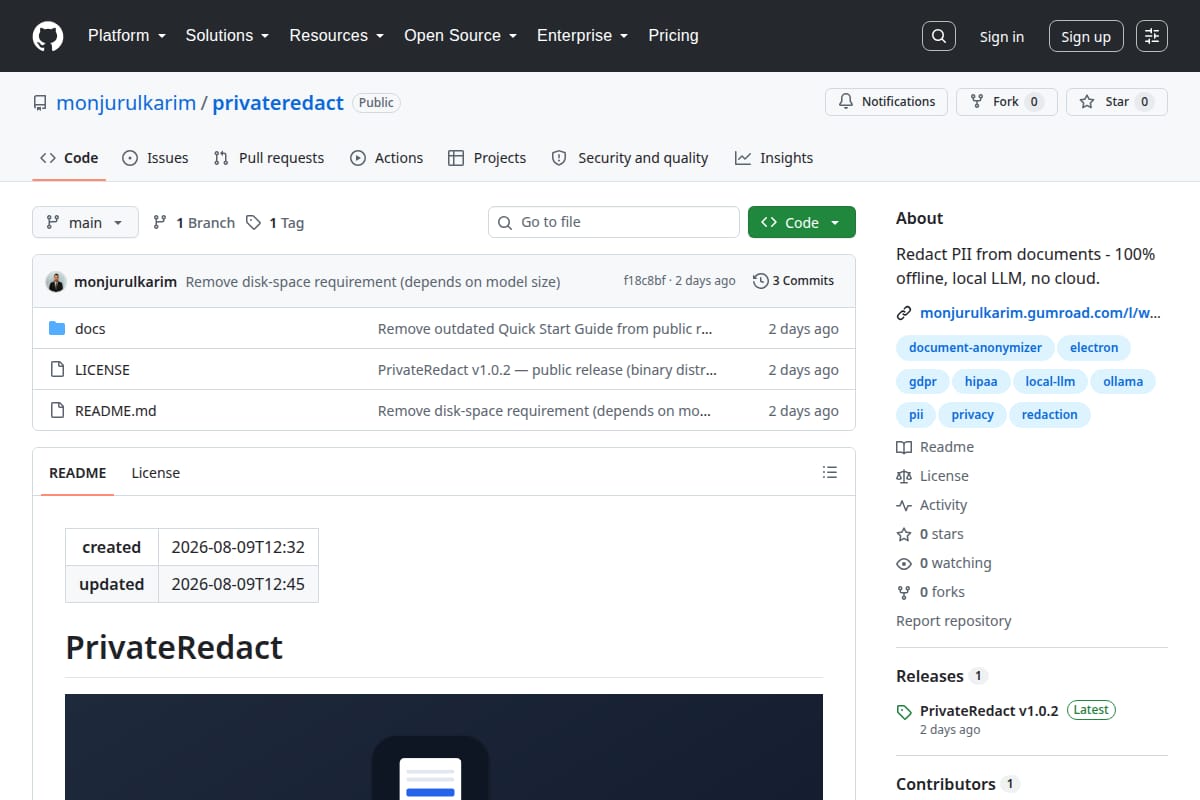This screenshot has height=800, width=1200.
Task: Click the document-anonymizer topic tag
Action: click(x=975, y=348)
